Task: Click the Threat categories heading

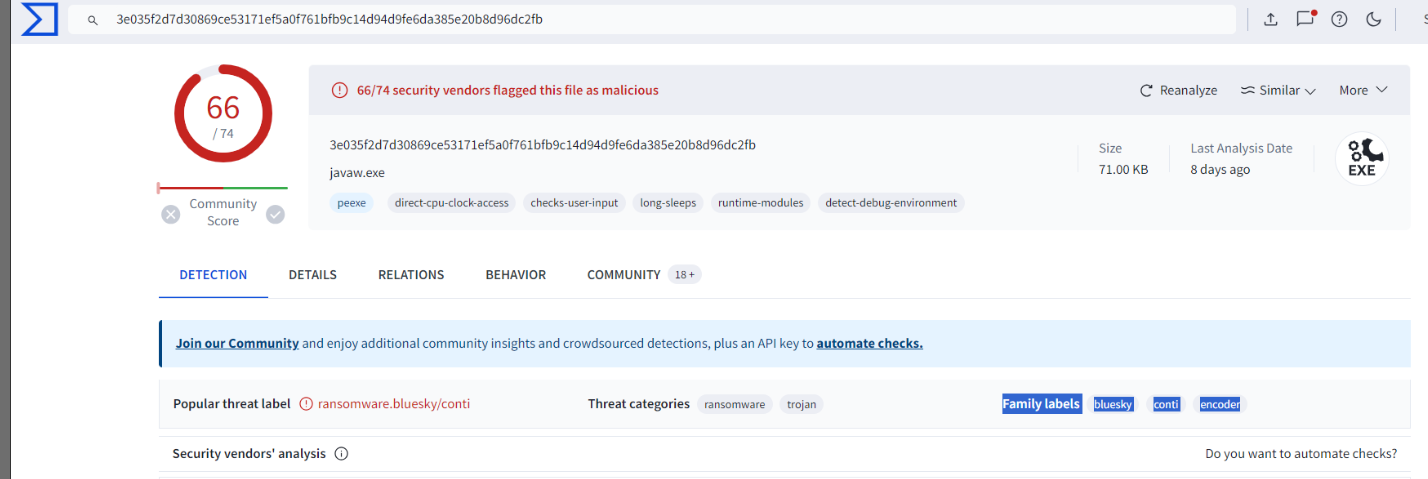Action: point(639,404)
